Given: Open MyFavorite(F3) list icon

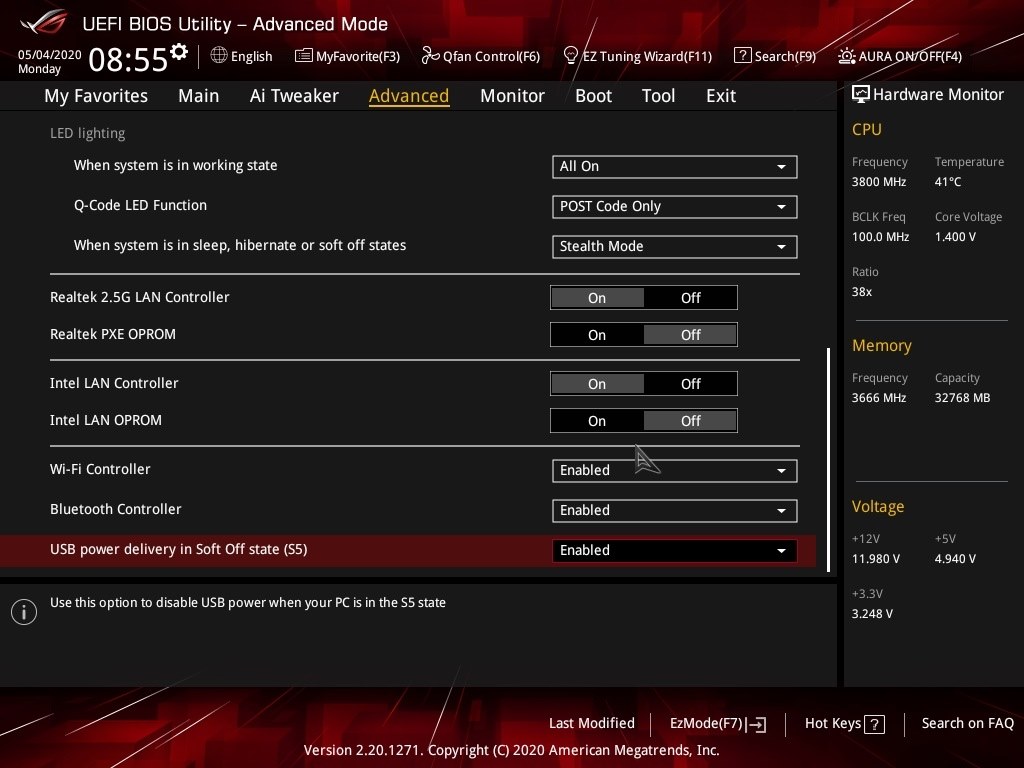Looking at the screenshot, I should [303, 56].
